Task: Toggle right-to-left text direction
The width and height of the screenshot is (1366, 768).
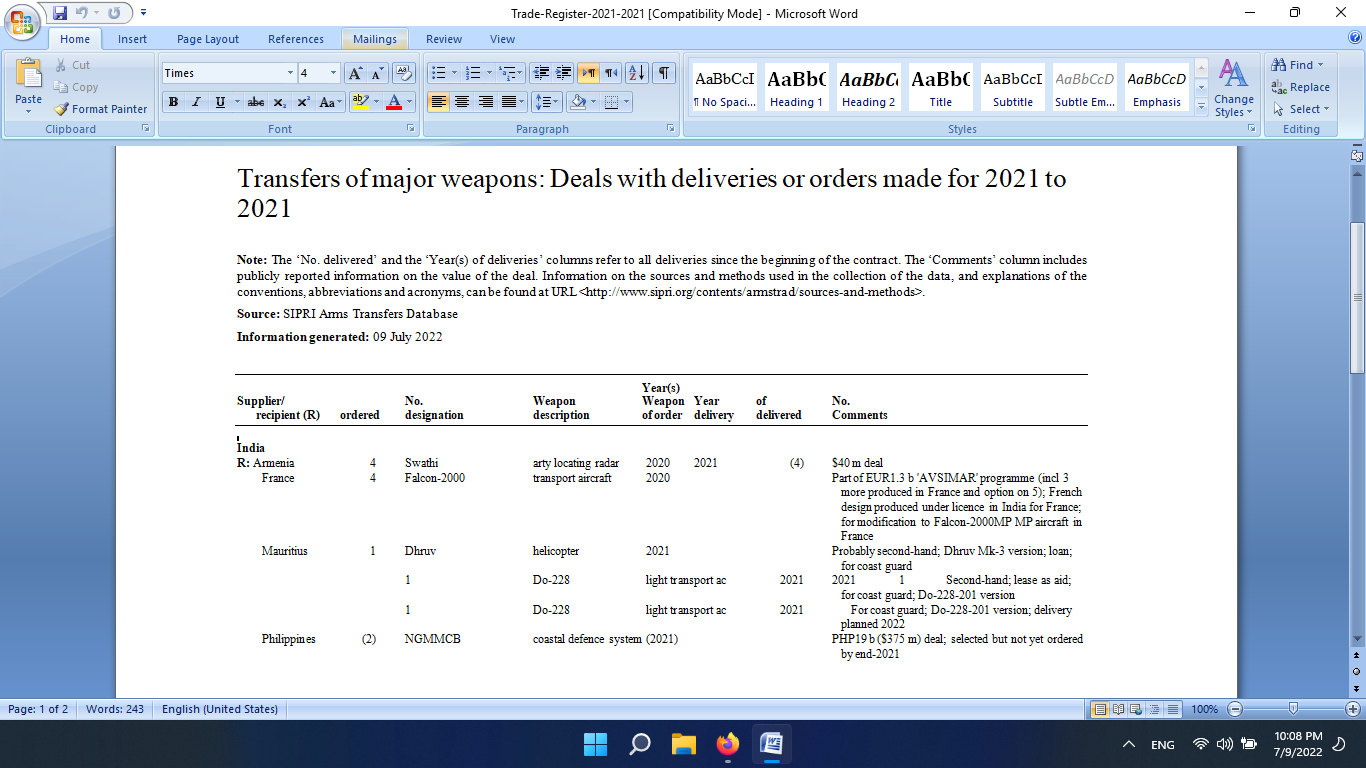Action: click(x=610, y=73)
